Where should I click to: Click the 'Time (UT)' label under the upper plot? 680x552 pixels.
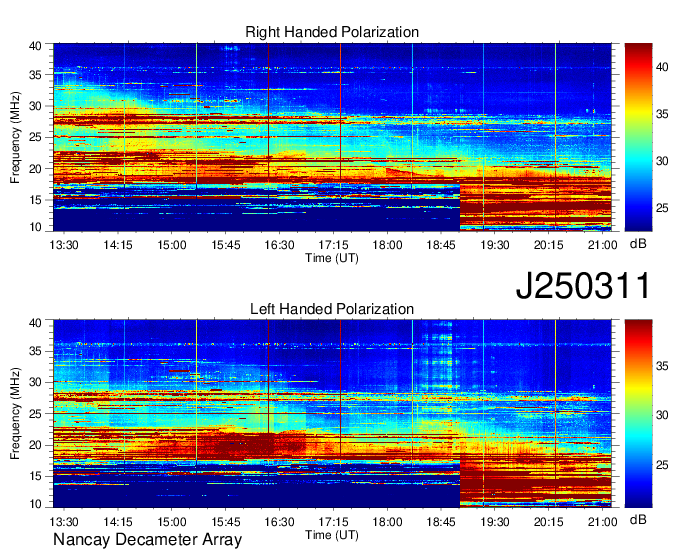tap(332, 258)
